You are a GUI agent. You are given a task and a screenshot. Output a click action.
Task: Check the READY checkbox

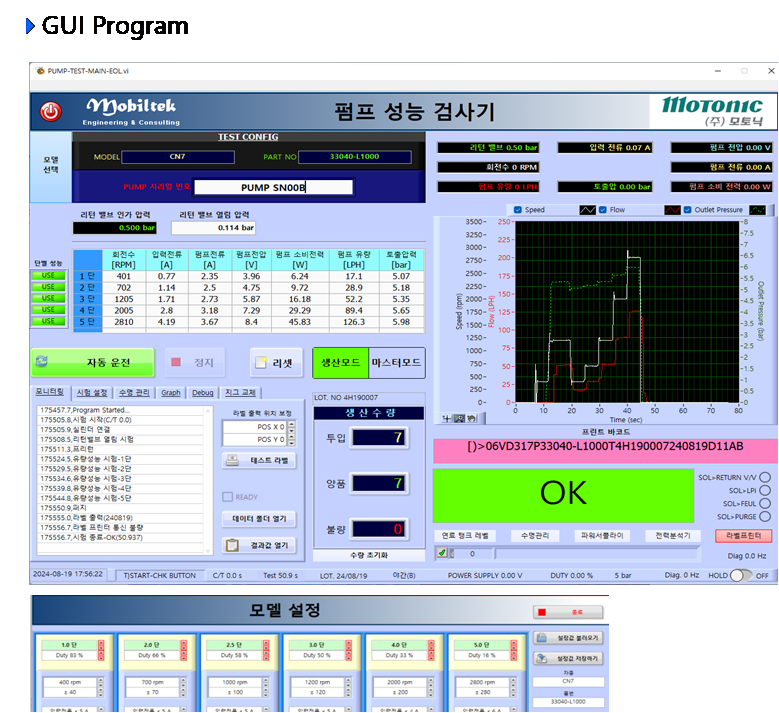click(228, 497)
